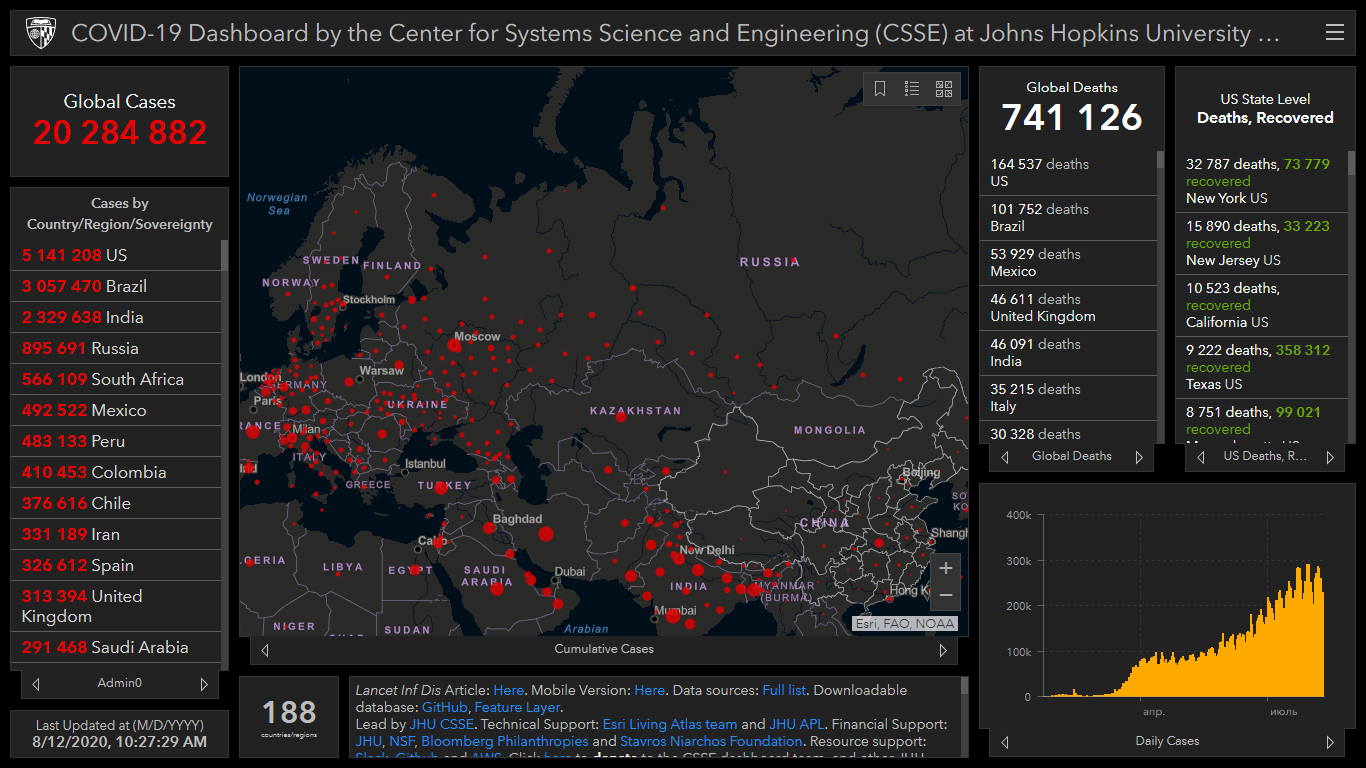
Task: Open the hamburger menu in the header
Action: click(x=1334, y=33)
